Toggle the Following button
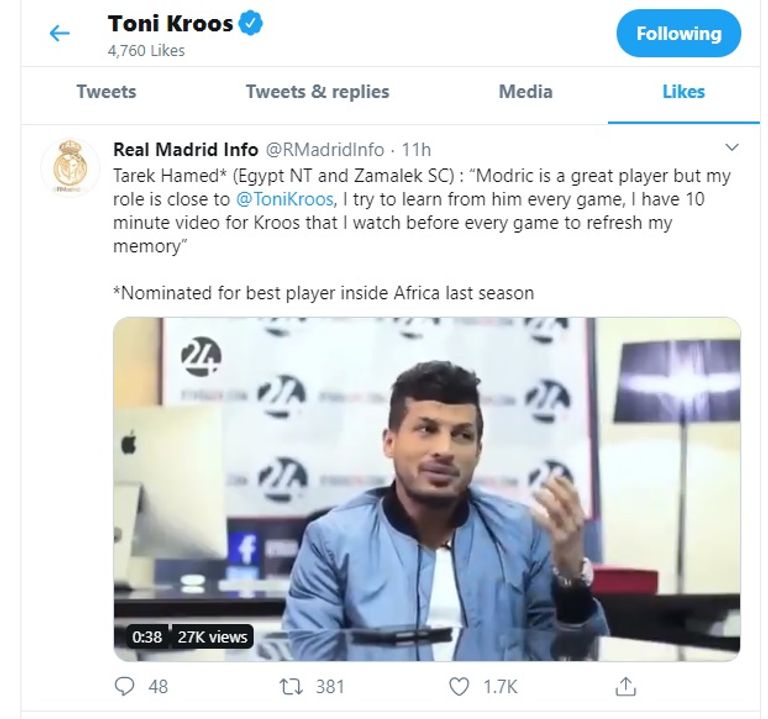 [678, 34]
